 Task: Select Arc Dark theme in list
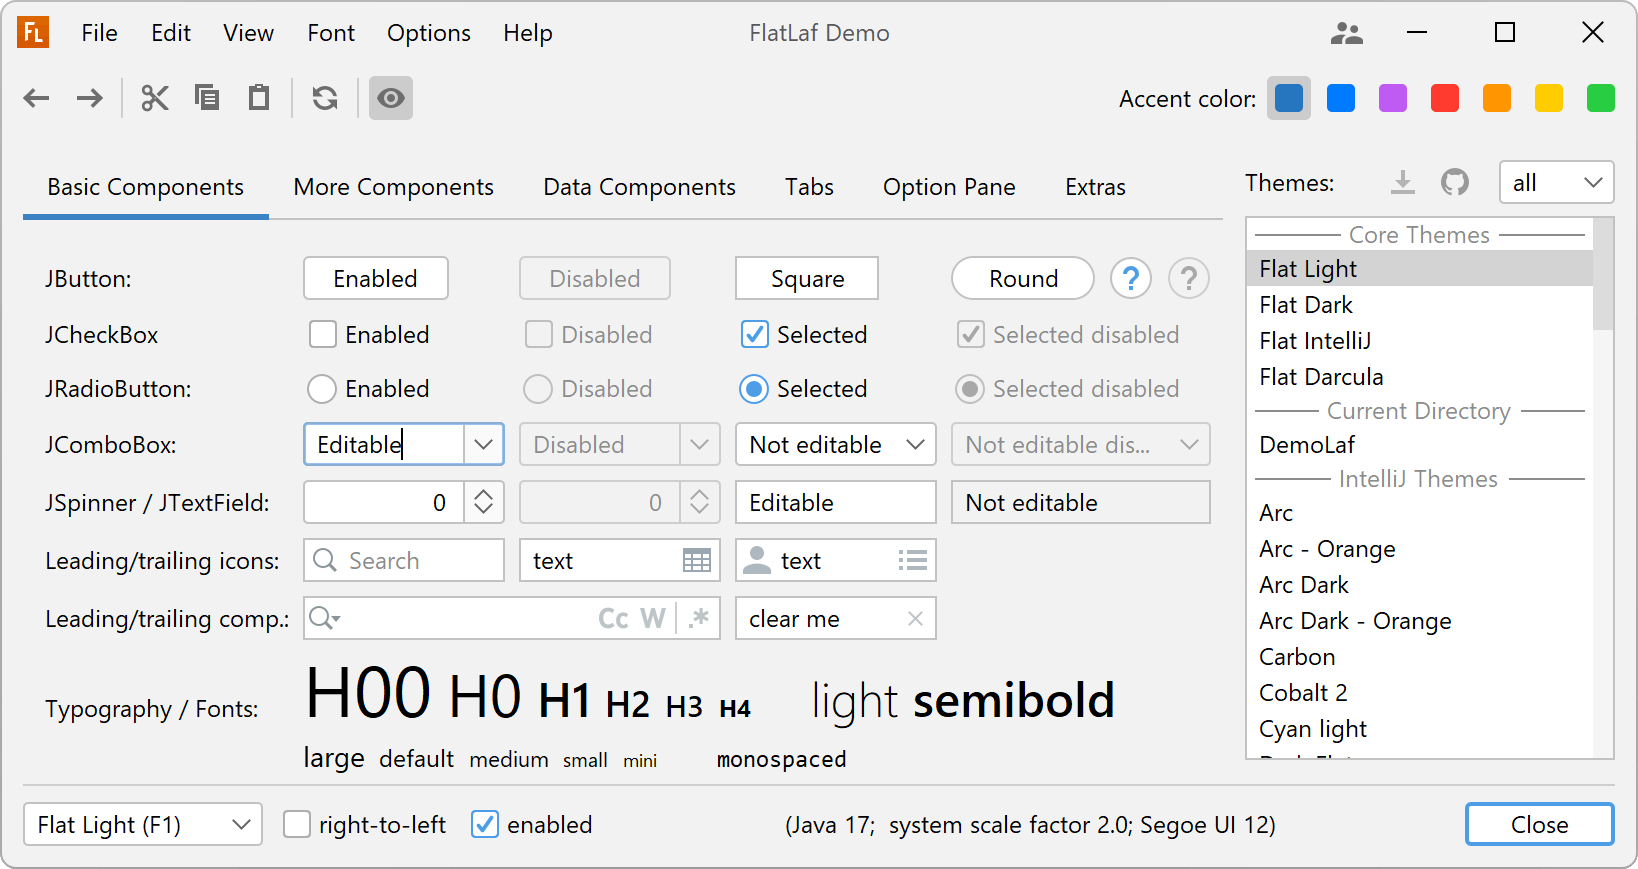point(1304,585)
